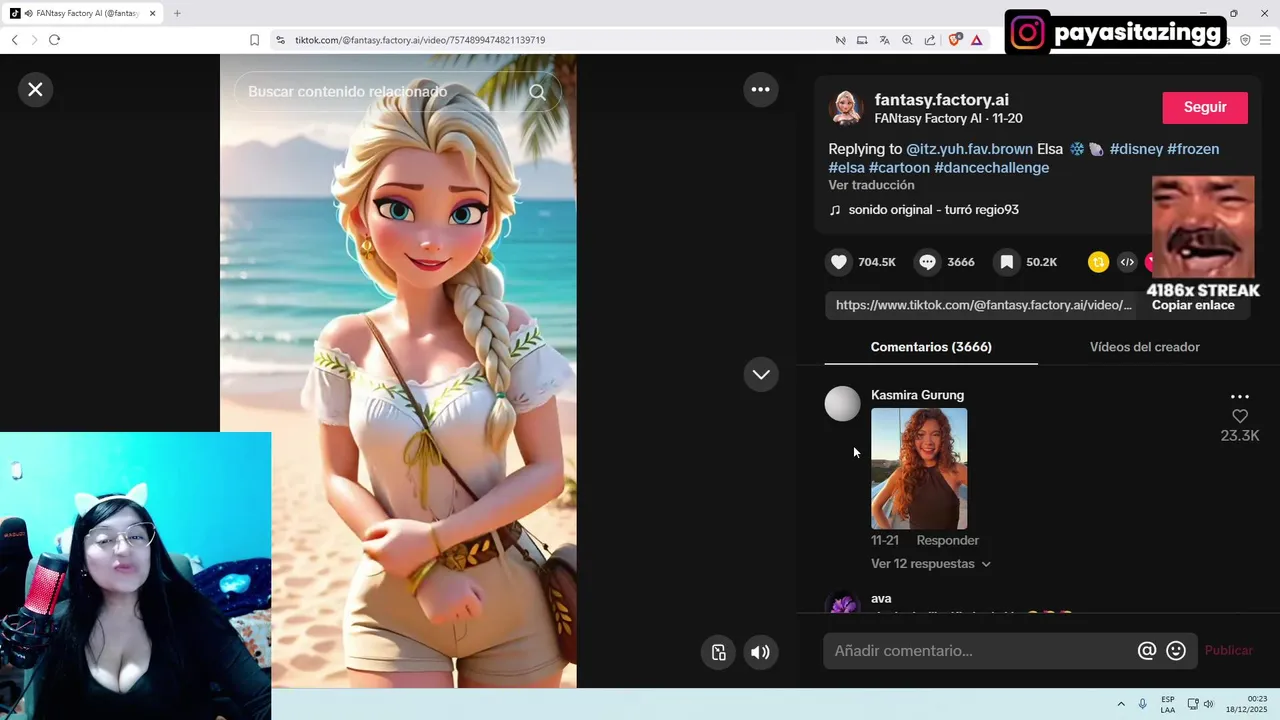The width and height of the screenshot is (1280, 720).
Task: Like the video with the heart icon
Action: tap(839, 262)
